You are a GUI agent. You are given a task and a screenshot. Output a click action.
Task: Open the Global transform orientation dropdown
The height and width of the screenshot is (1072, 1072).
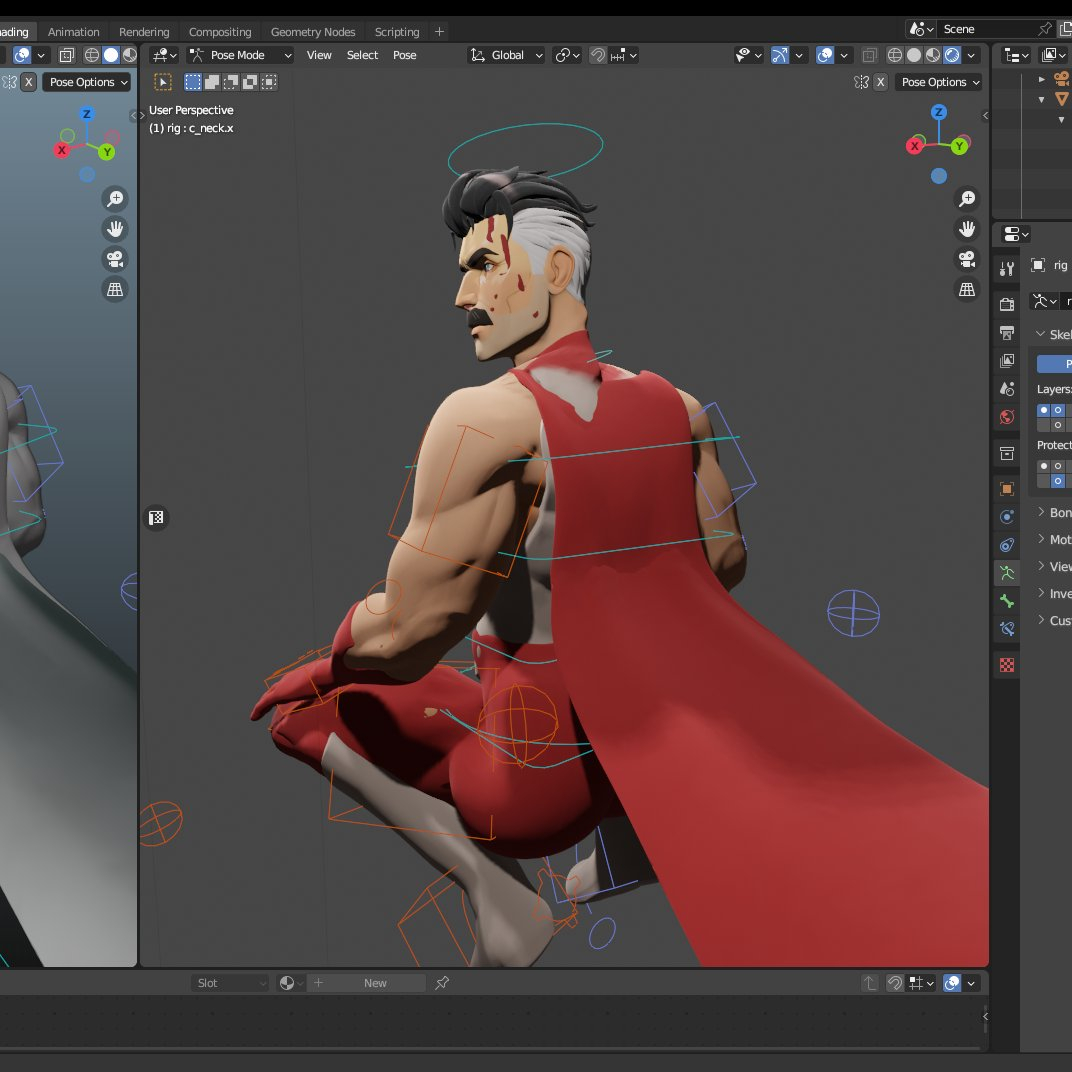(507, 55)
